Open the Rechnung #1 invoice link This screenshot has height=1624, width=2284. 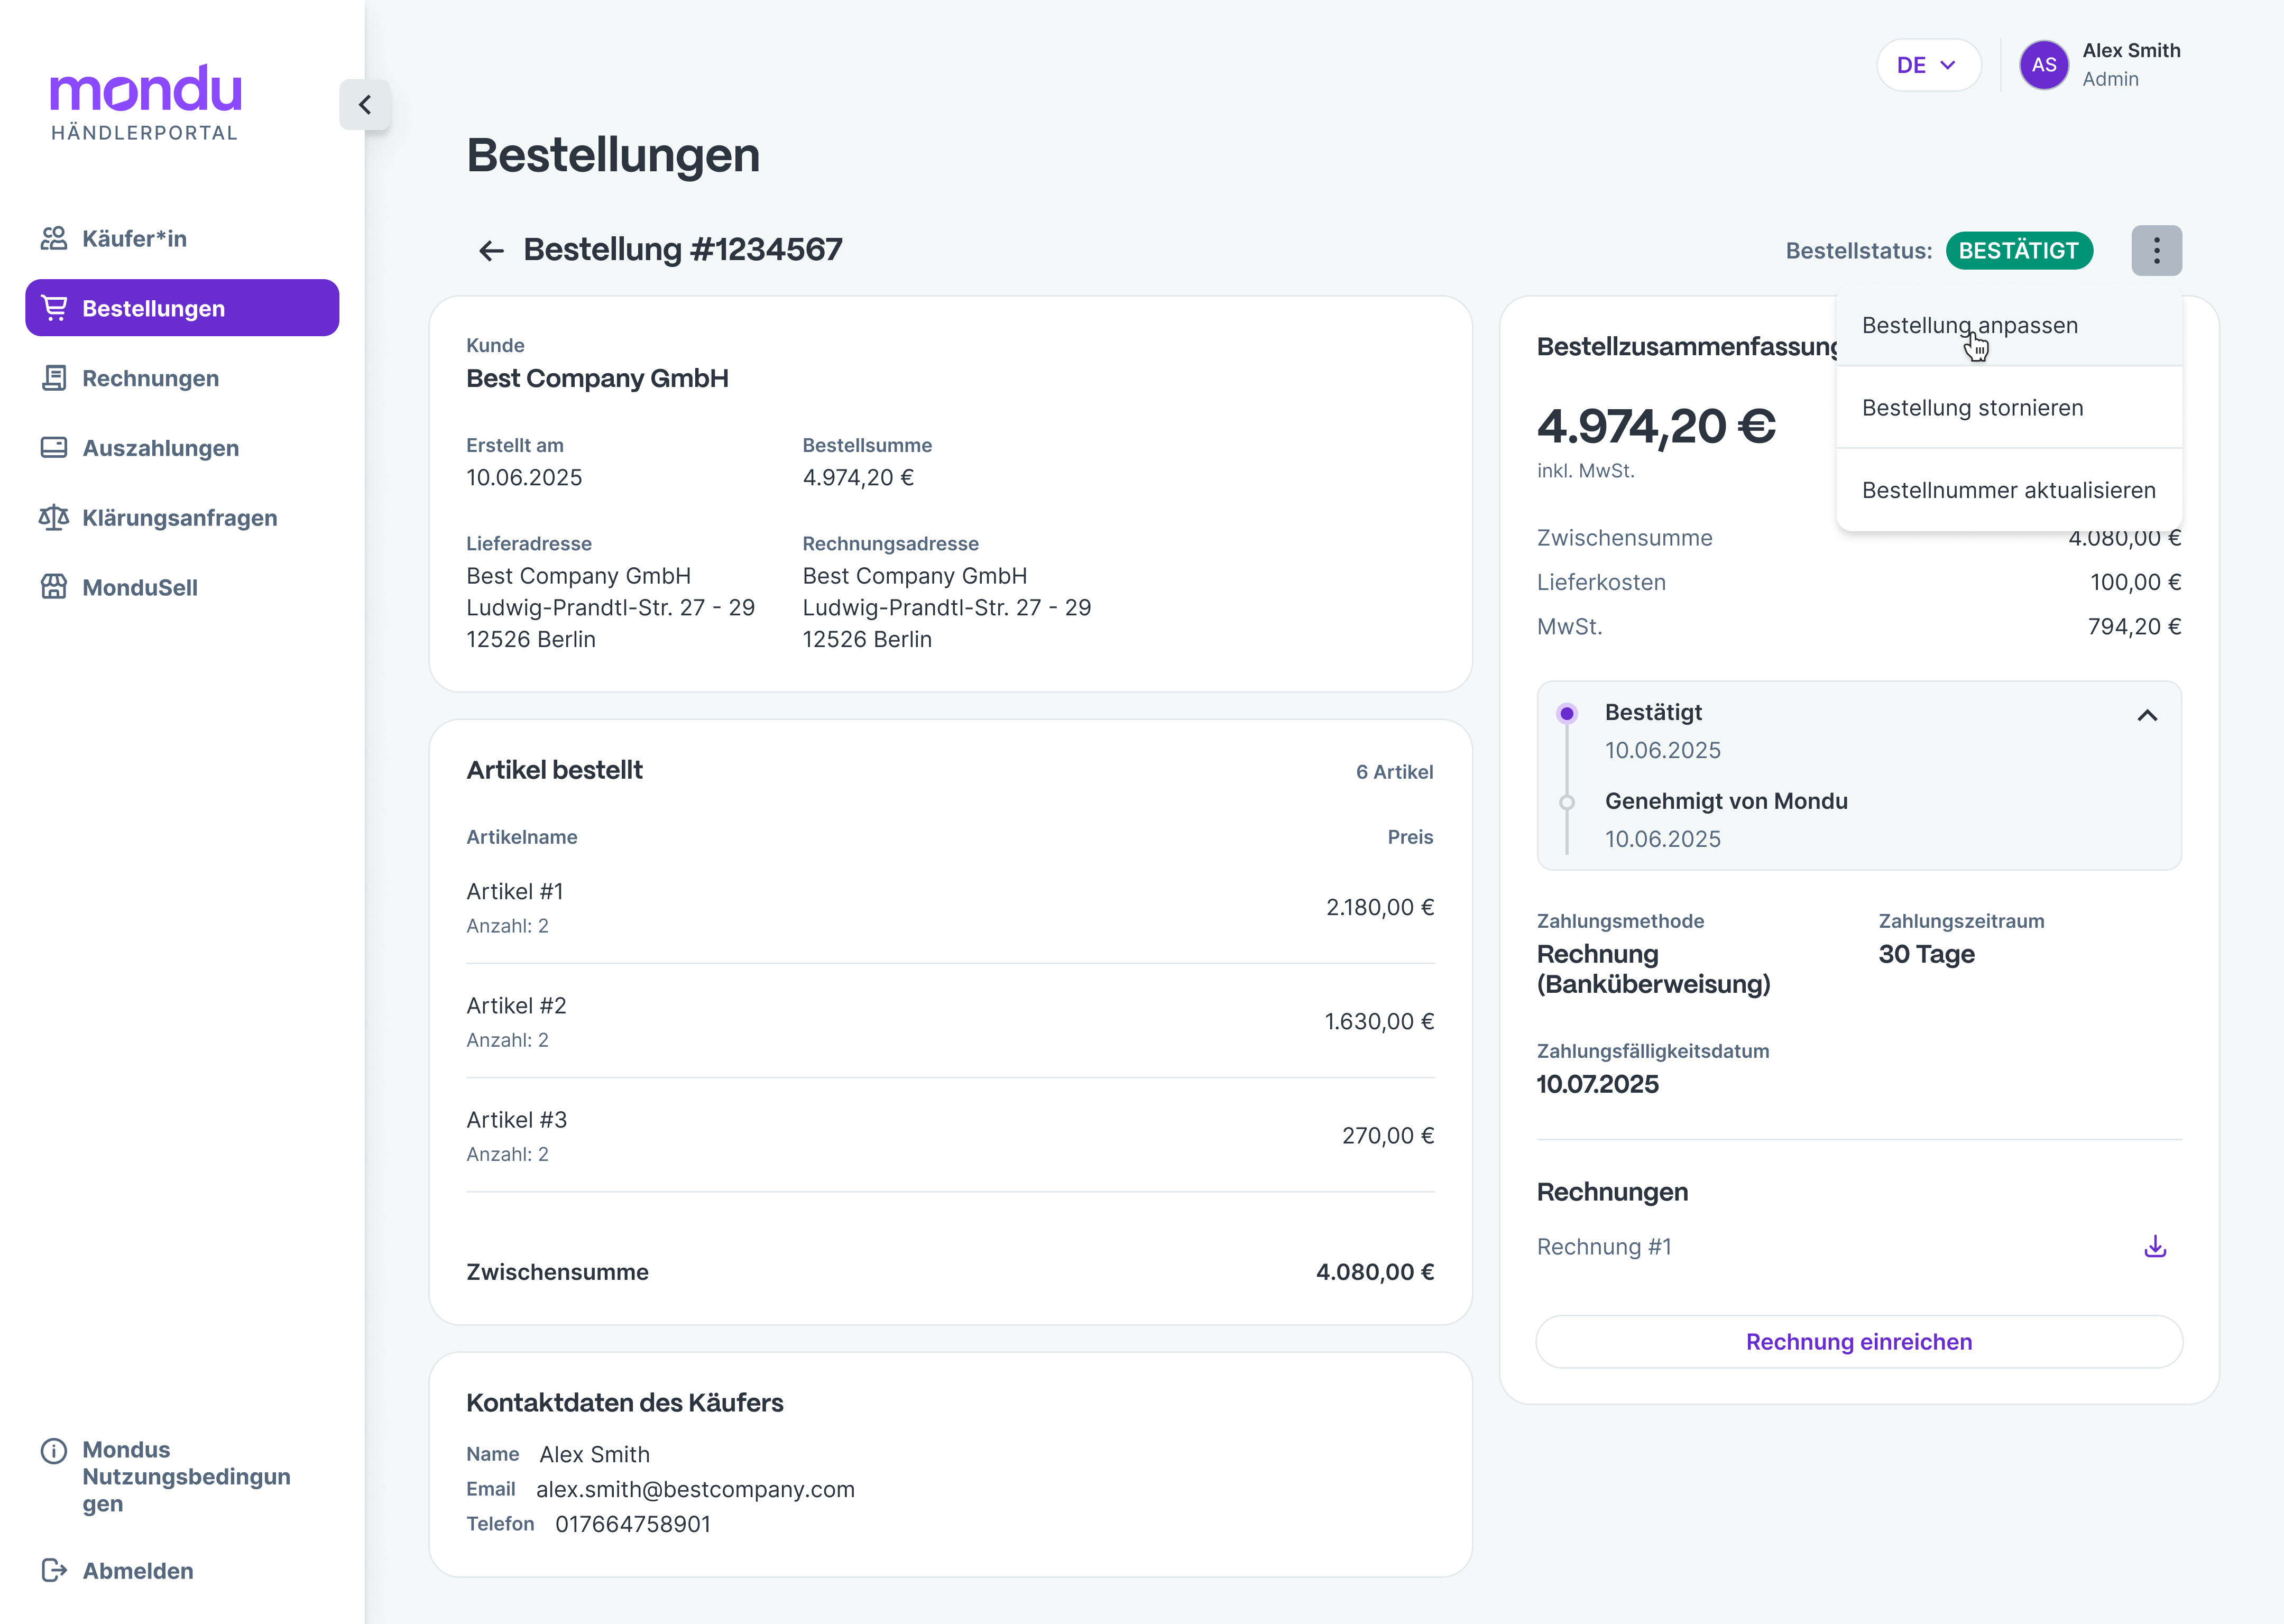point(1604,1247)
